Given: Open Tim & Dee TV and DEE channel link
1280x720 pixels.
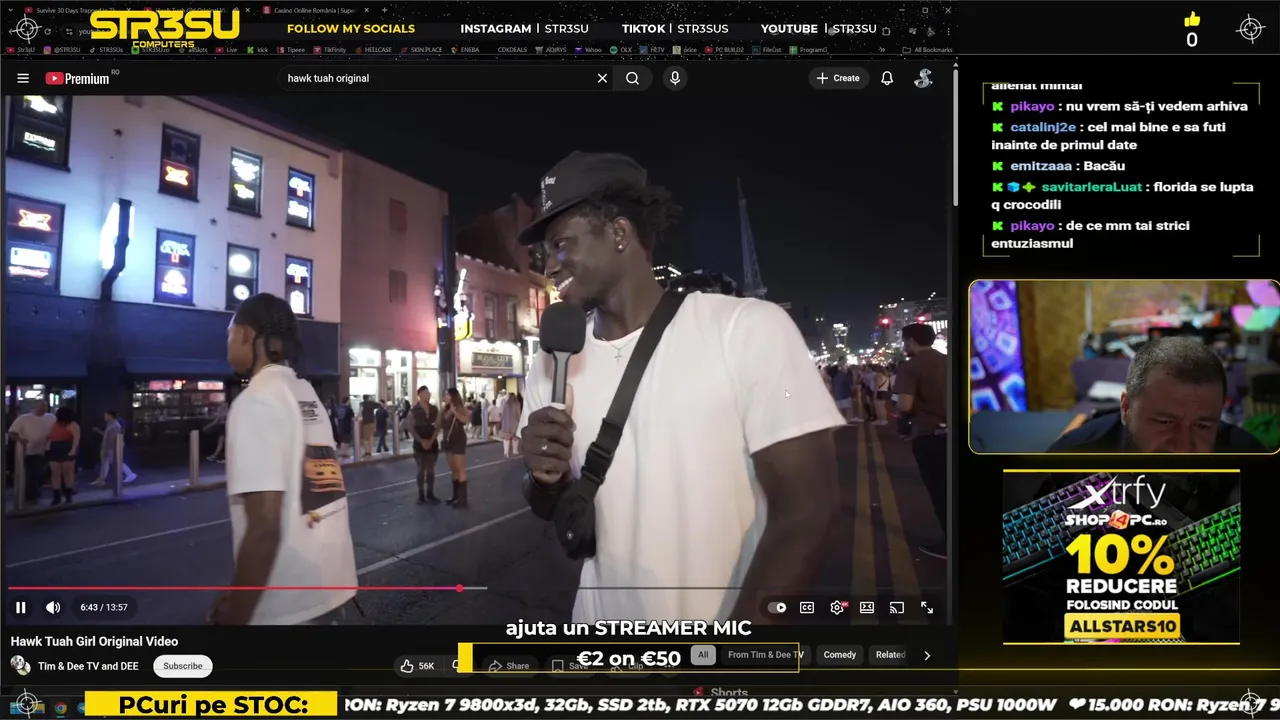Looking at the screenshot, I should click(88, 666).
